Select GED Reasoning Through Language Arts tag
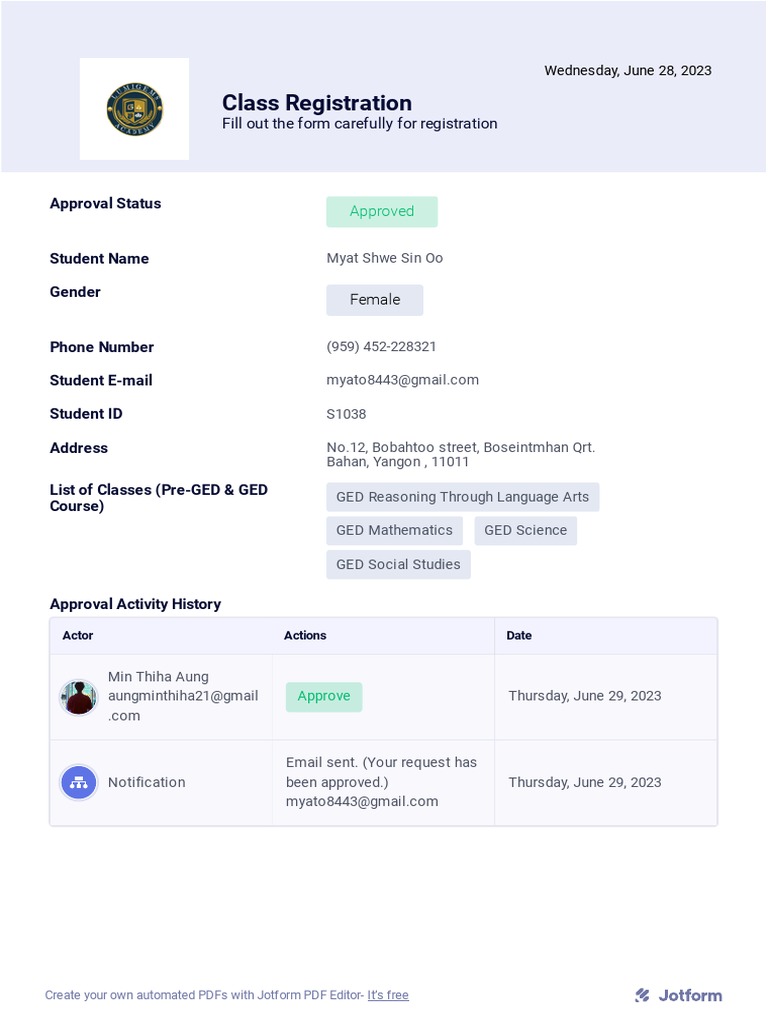 coord(463,497)
